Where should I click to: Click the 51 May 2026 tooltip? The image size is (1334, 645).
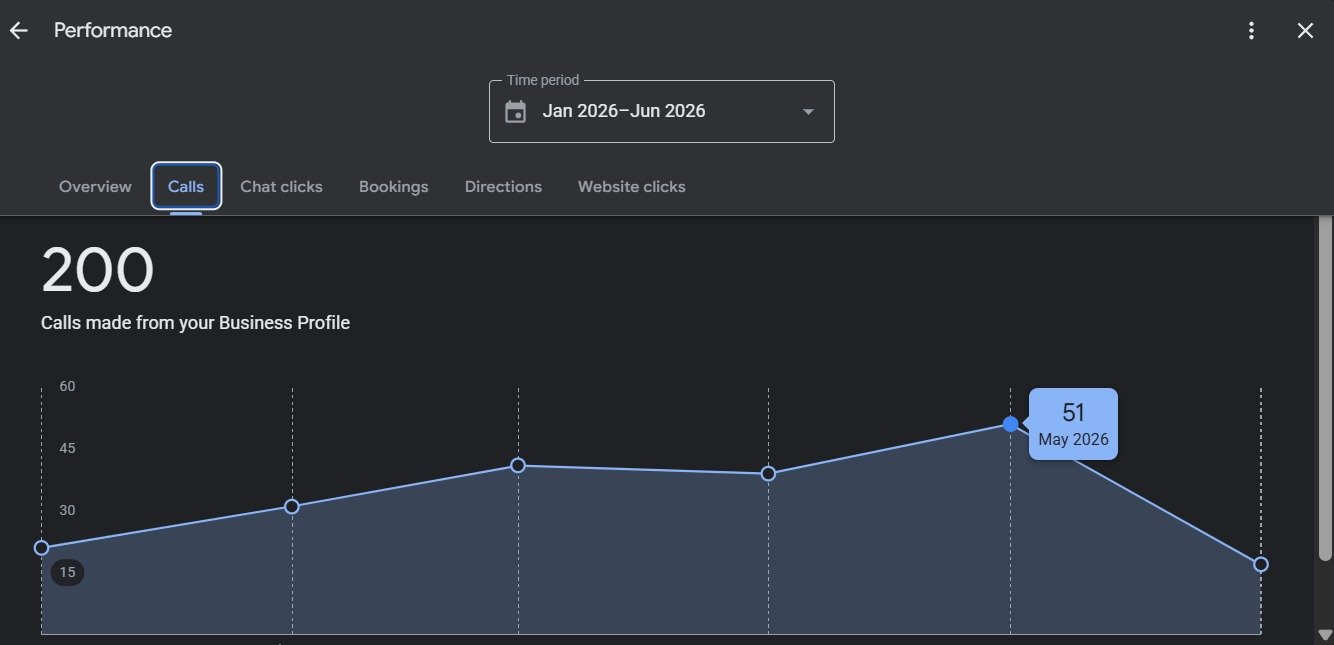pos(1073,424)
